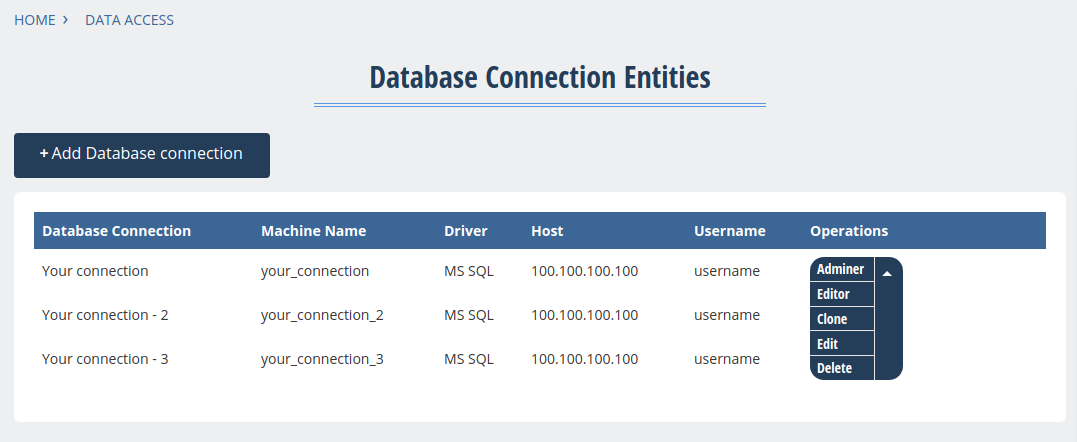
Task: Click the Database Connection Entities page title
Action: pos(540,78)
